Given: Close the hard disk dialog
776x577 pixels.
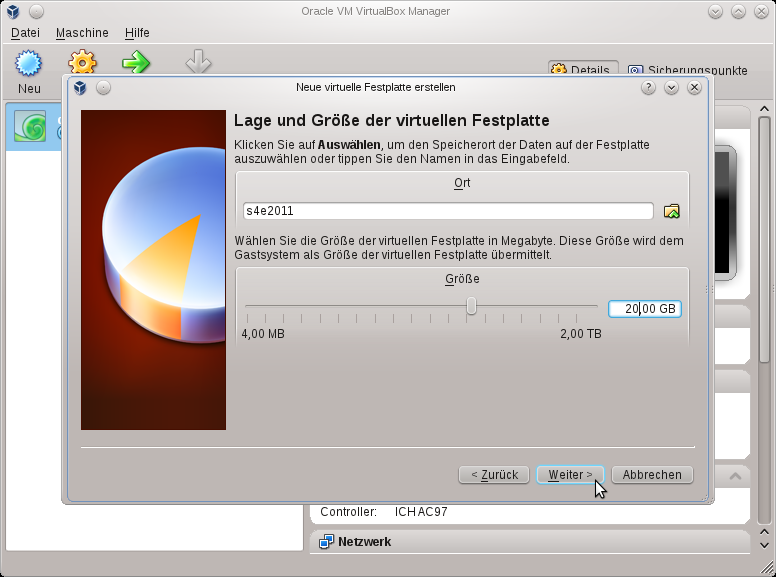Looking at the screenshot, I should coord(694,88).
